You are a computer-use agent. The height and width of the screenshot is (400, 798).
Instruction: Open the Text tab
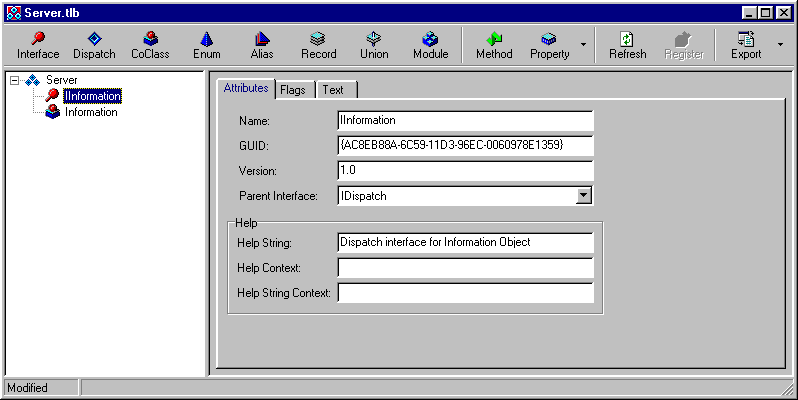point(333,90)
